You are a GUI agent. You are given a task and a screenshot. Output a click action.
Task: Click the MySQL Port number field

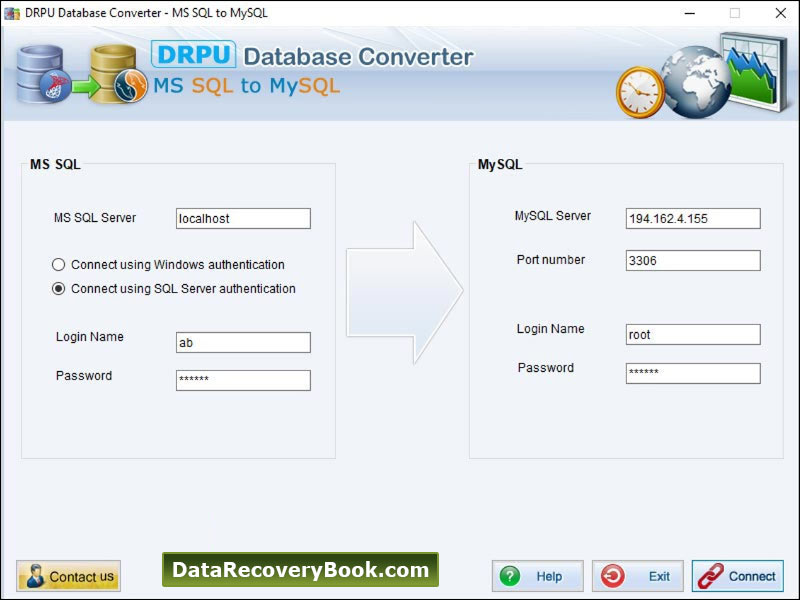692,260
